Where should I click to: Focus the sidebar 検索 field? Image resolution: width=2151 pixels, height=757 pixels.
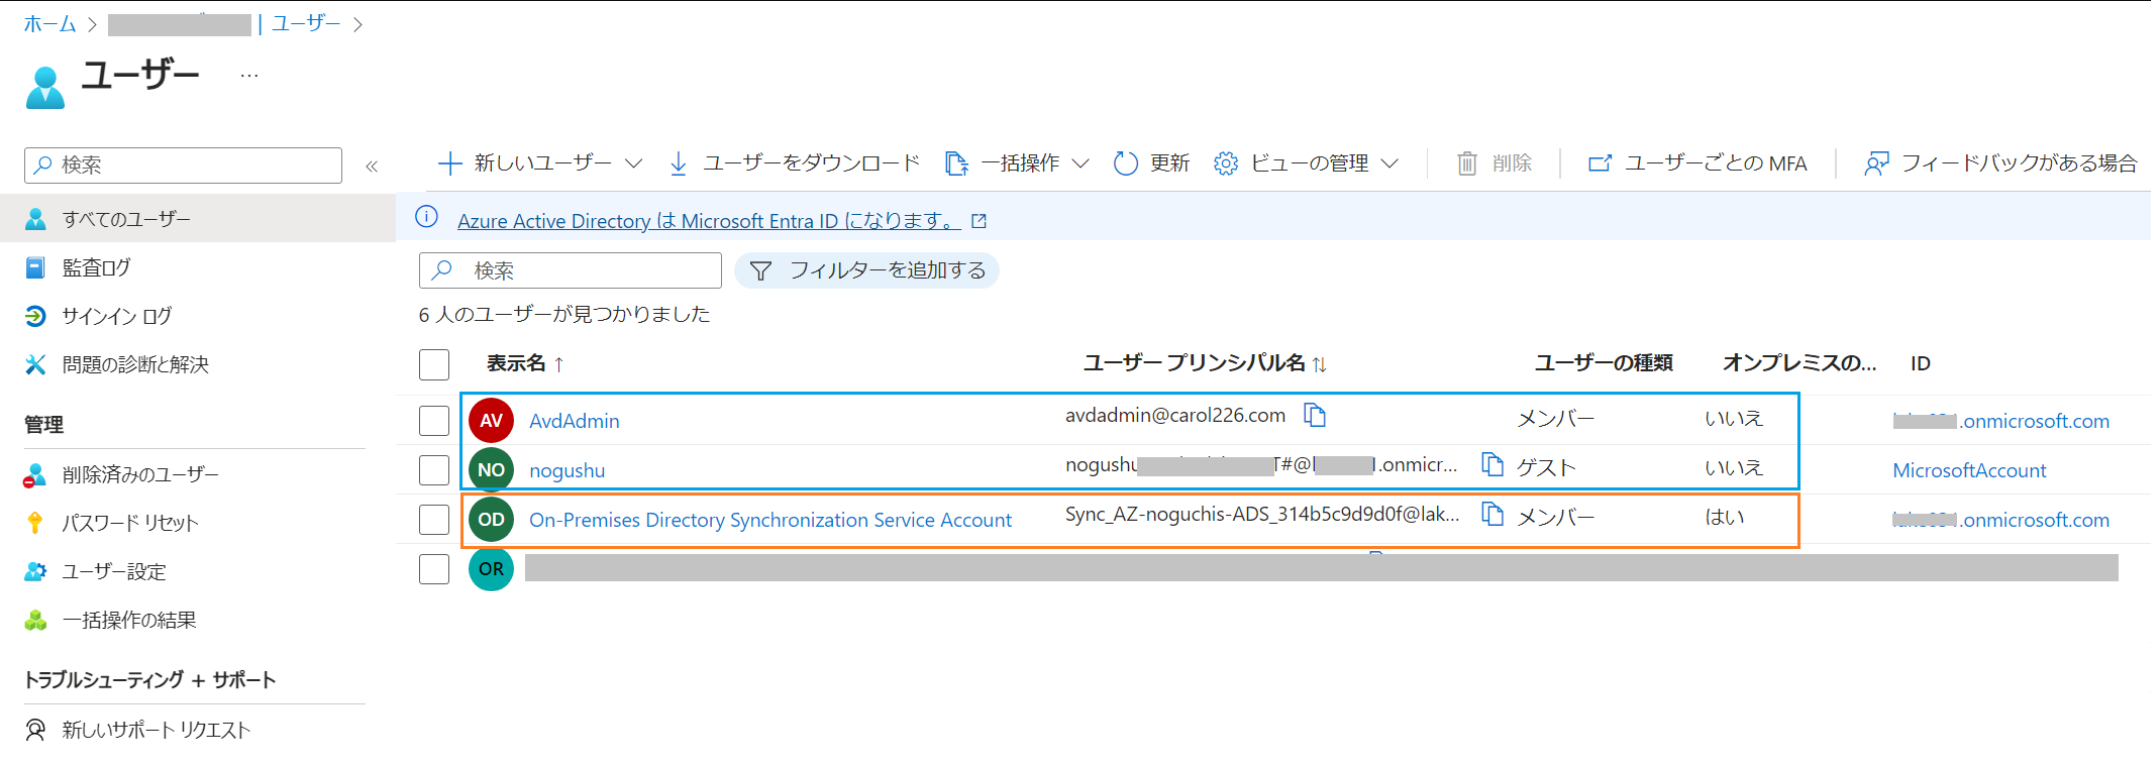click(x=183, y=165)
